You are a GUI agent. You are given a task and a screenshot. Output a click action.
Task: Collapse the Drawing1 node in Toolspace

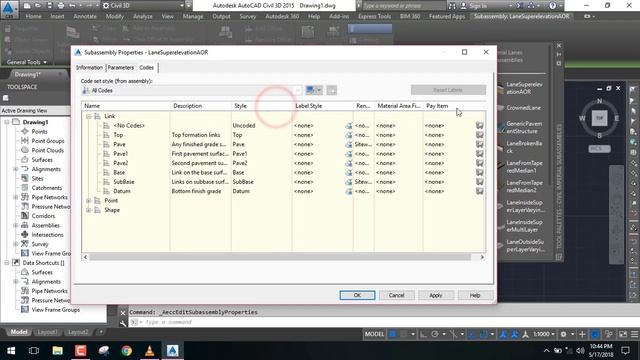(7, 122)
